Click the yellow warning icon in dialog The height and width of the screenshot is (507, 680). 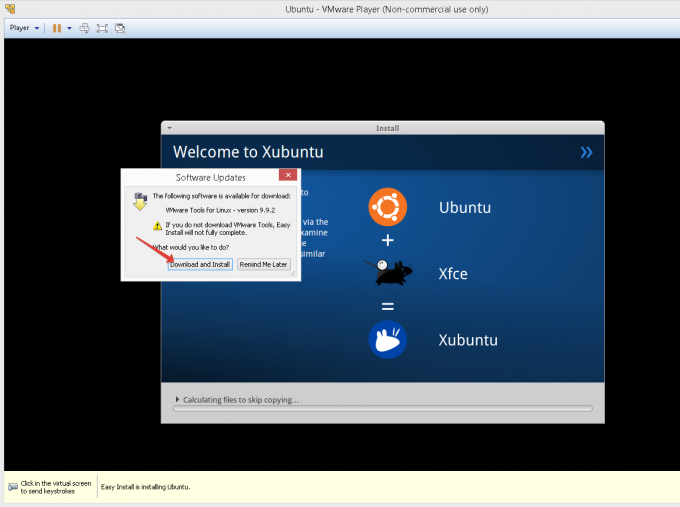click(157, 226)
